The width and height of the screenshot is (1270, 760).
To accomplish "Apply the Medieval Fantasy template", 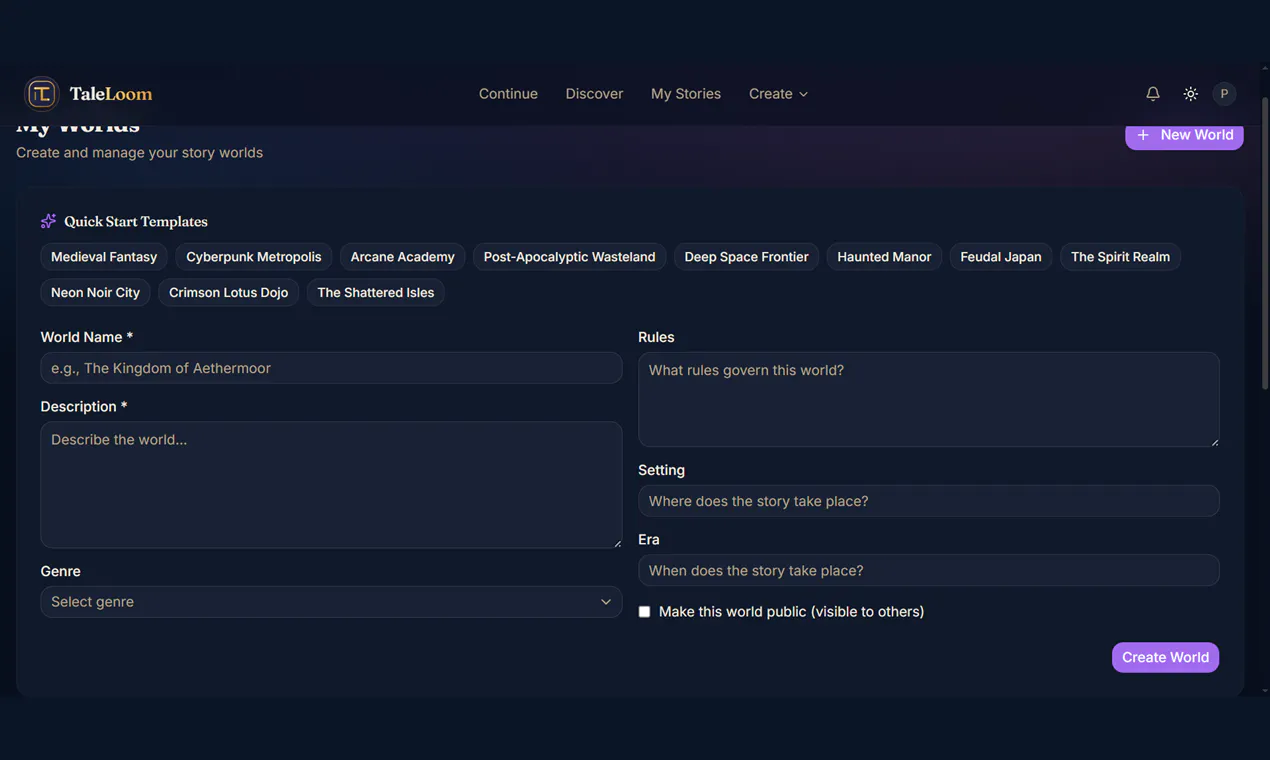I will click(104, 257).
